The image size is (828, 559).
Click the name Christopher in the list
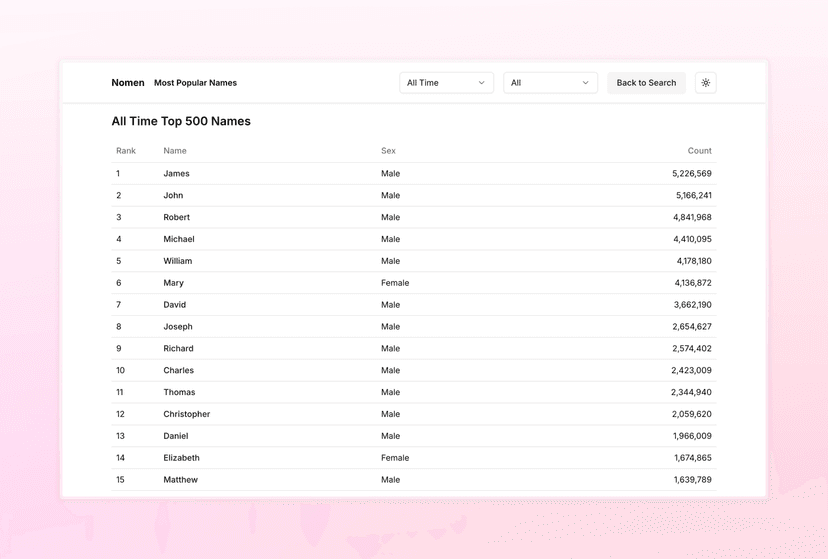pos(187,414)
